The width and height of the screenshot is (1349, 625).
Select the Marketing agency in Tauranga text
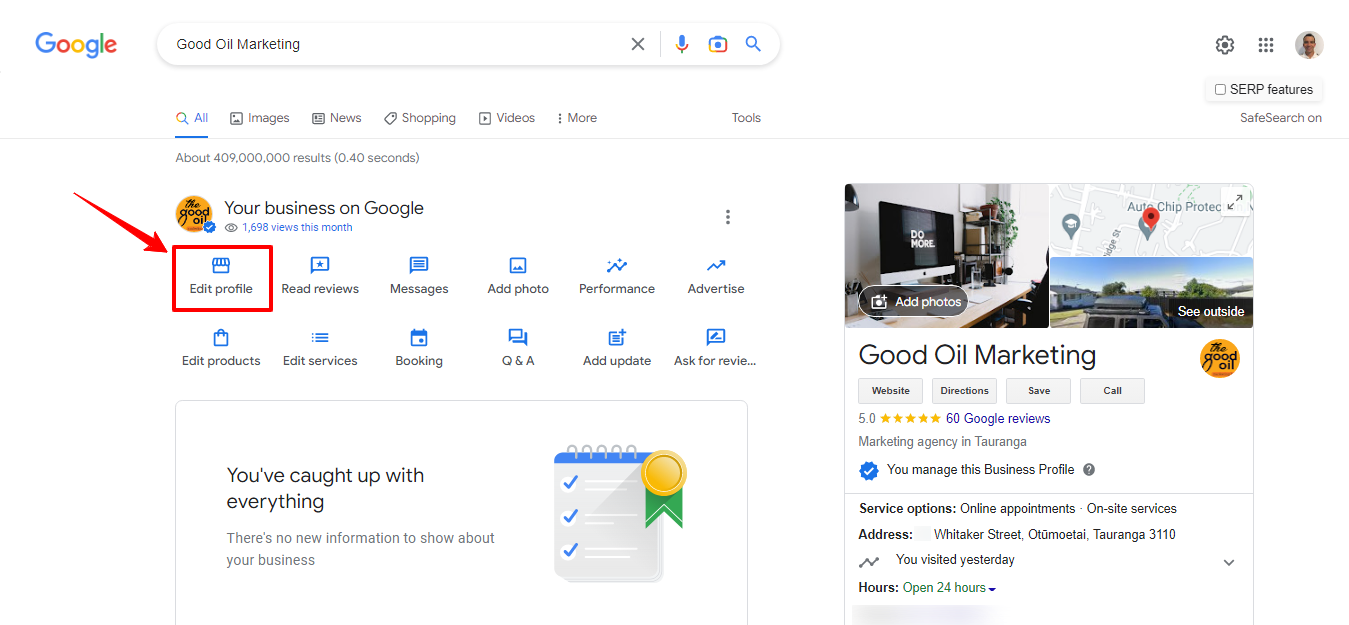[942, 442]
